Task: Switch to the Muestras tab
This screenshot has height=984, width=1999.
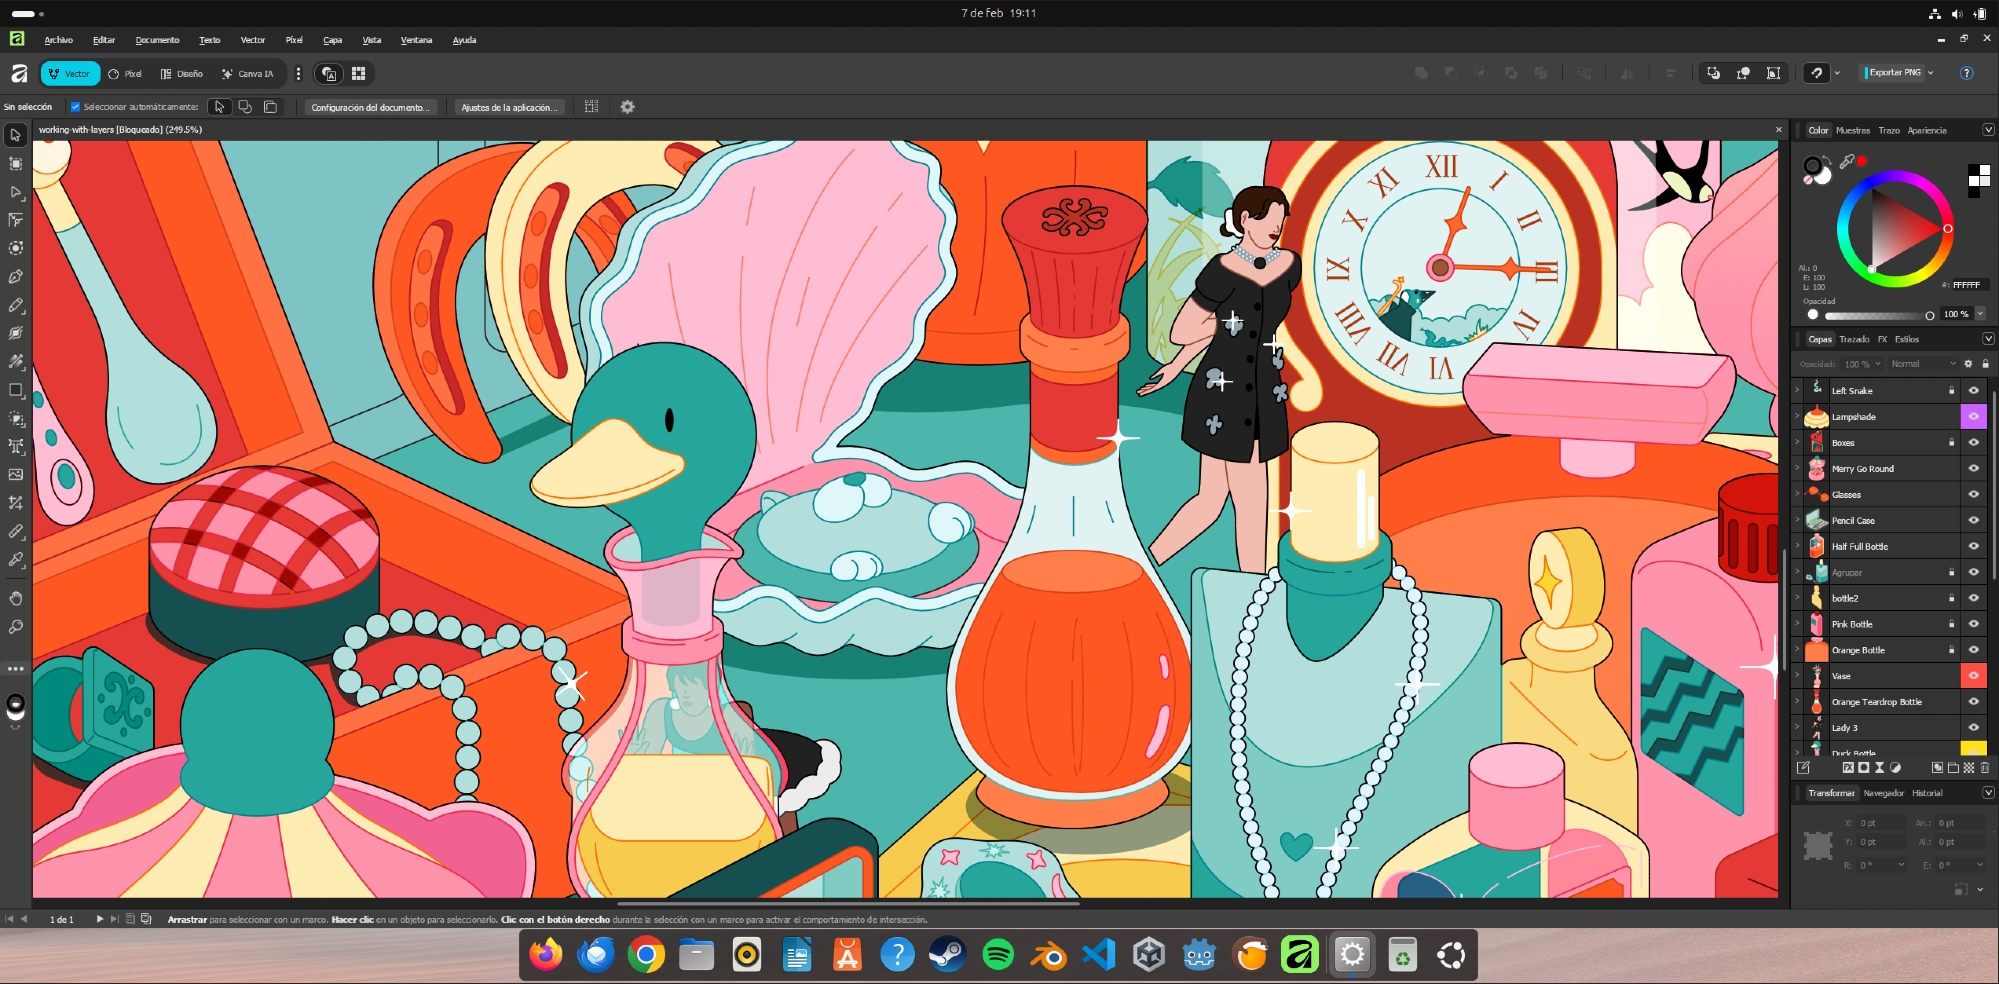Action: click(1852, 130)
